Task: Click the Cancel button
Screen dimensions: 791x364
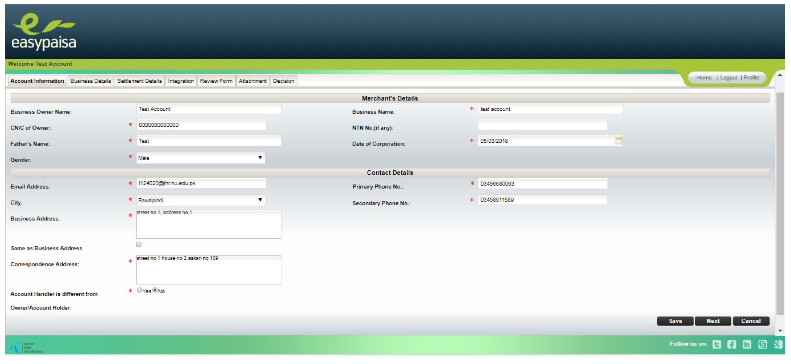Action: coord(751,321)
